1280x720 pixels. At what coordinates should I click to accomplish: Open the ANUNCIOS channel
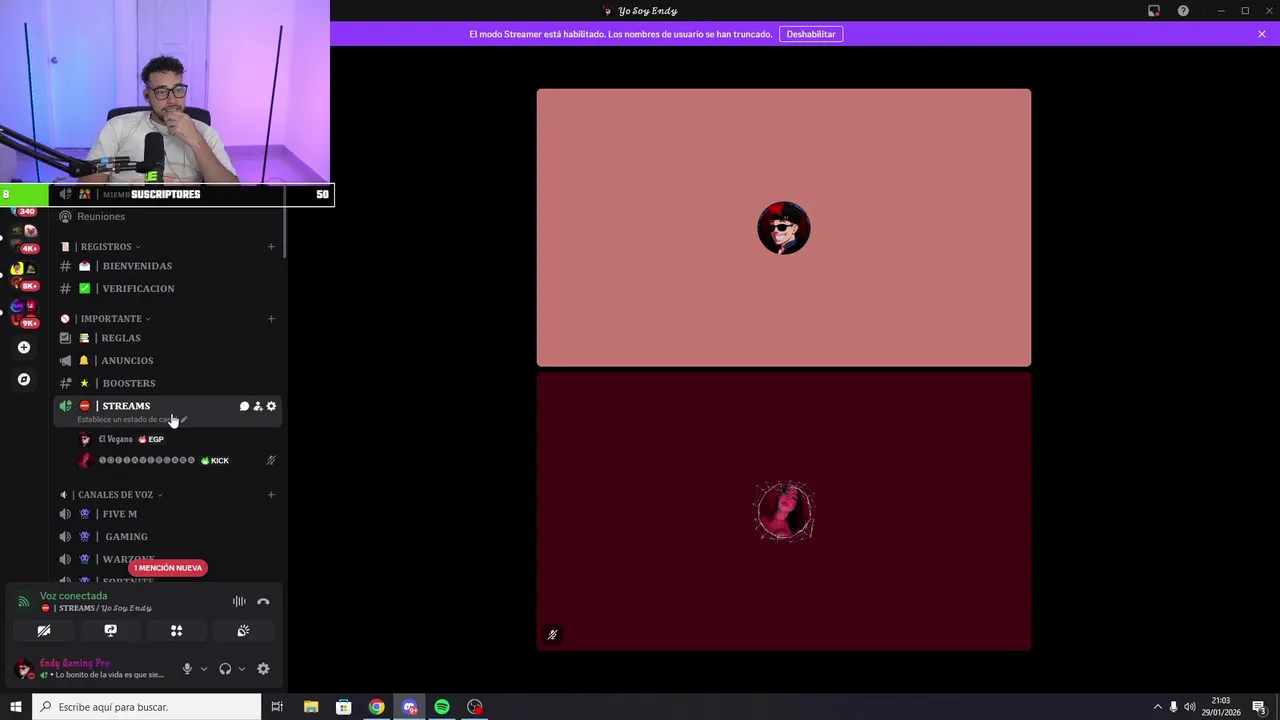click(x=167, y=360)
